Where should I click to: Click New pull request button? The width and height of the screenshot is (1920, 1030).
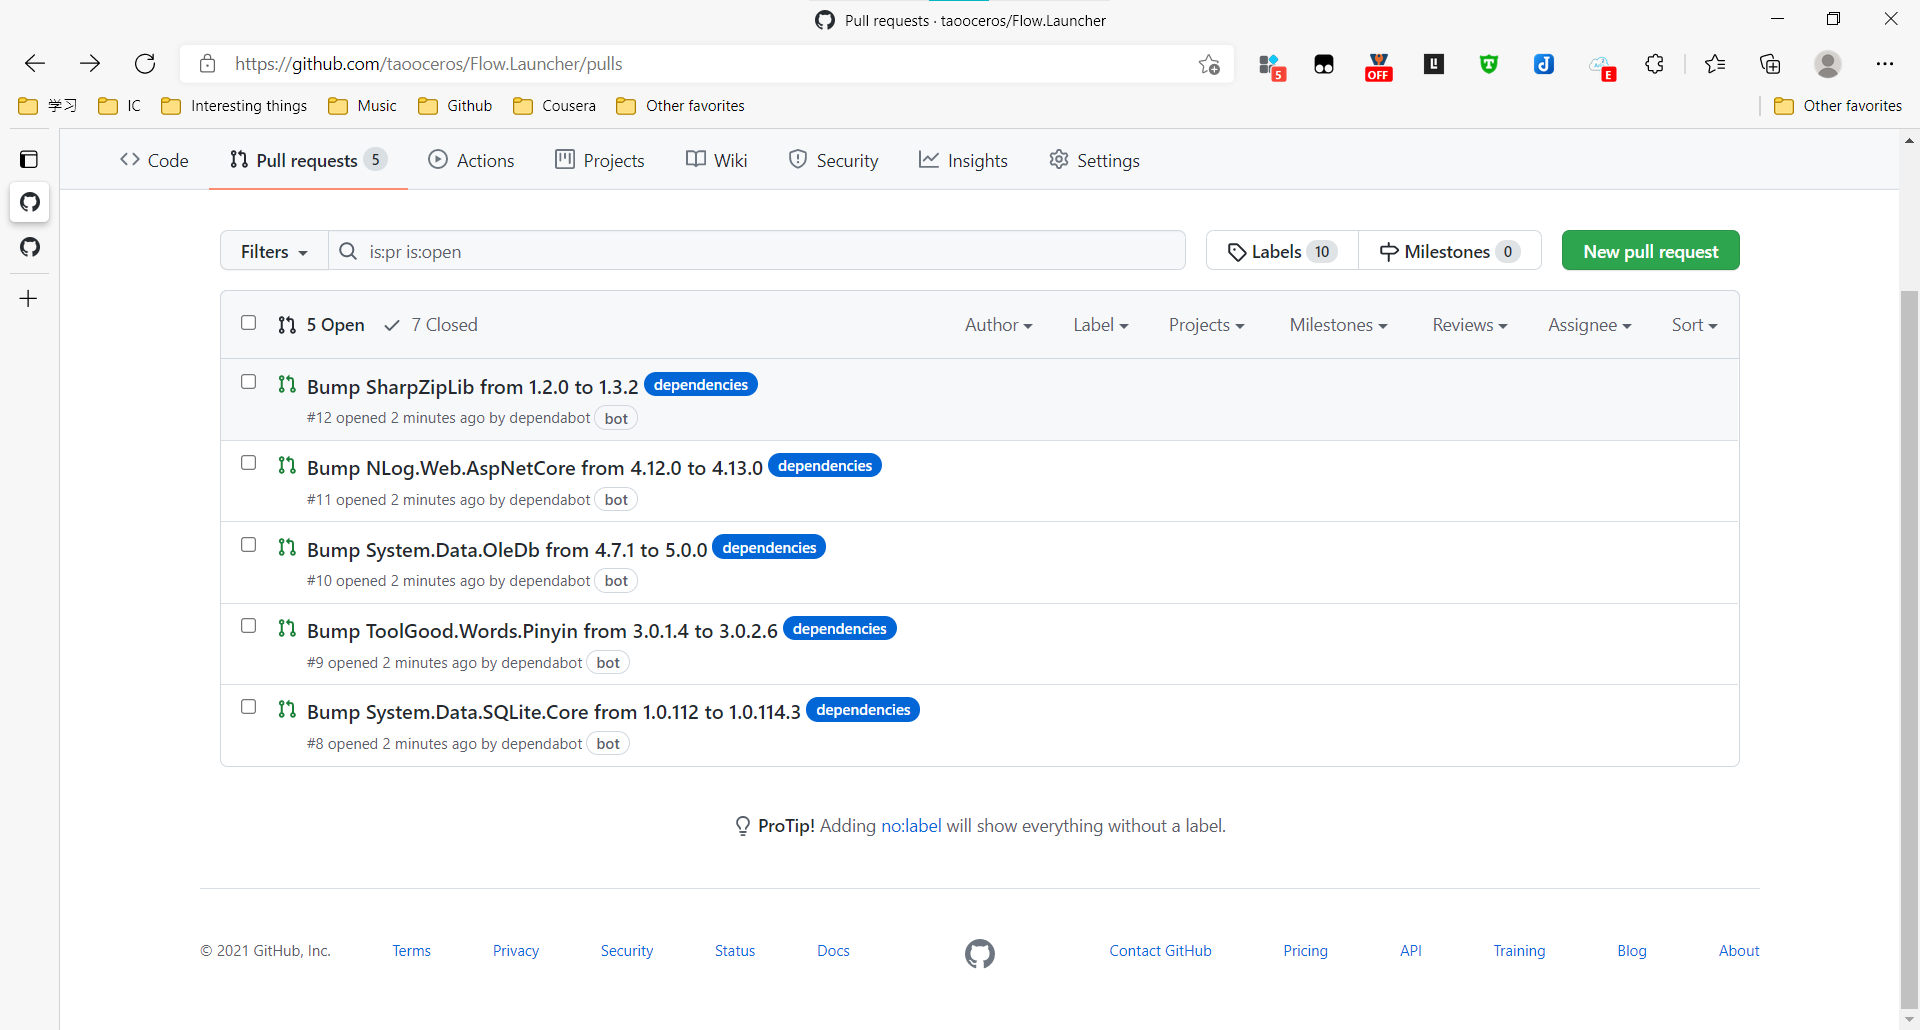tap(1651, 251)
